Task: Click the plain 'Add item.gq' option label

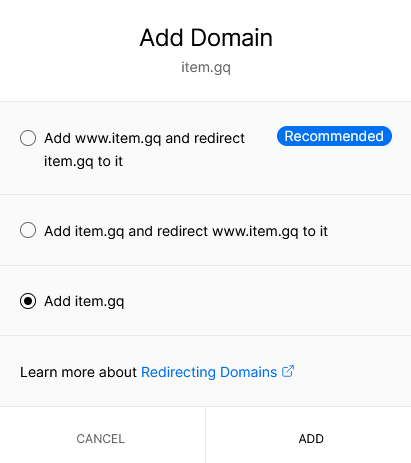Action: point(84,301)
